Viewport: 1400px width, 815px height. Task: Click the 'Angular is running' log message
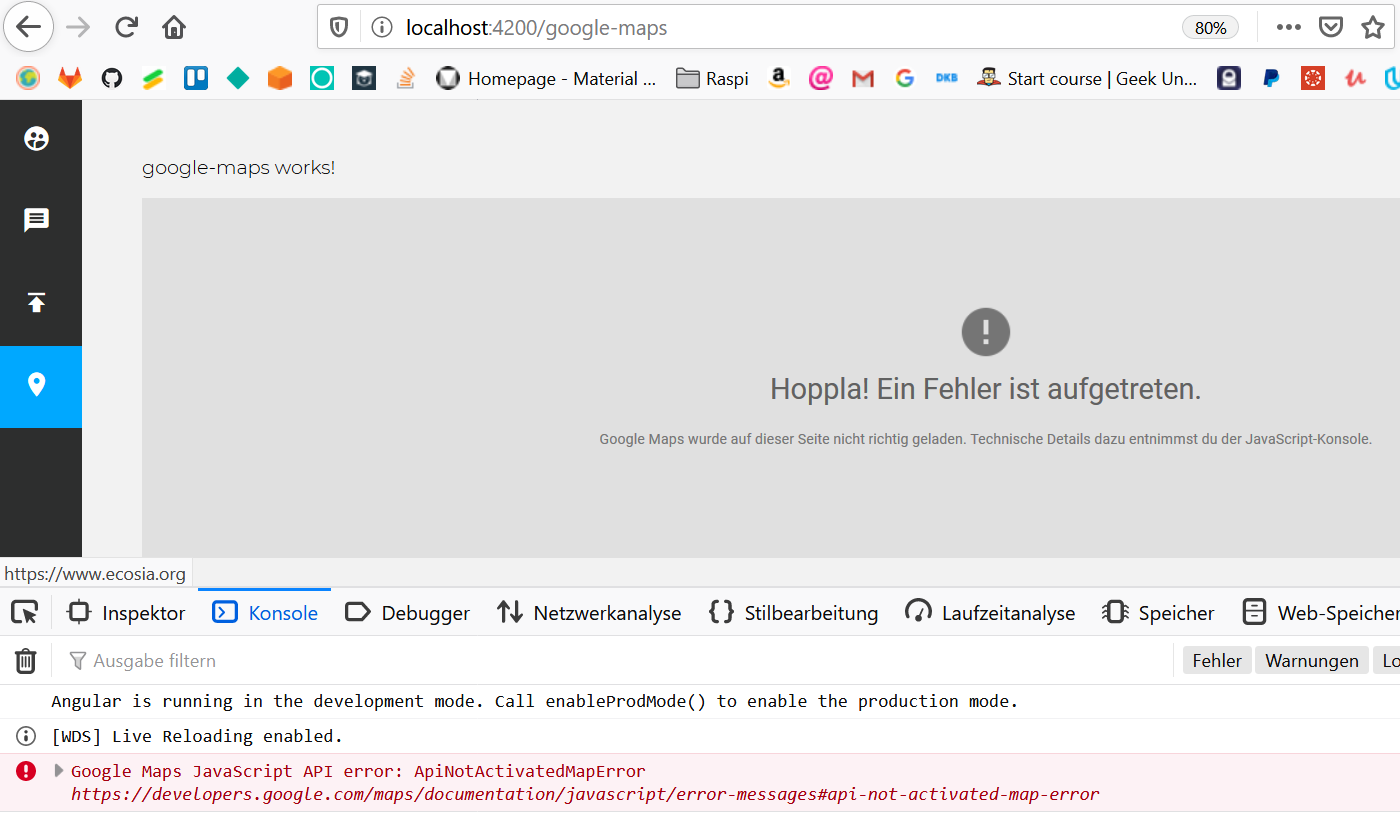tap(535, 701)
